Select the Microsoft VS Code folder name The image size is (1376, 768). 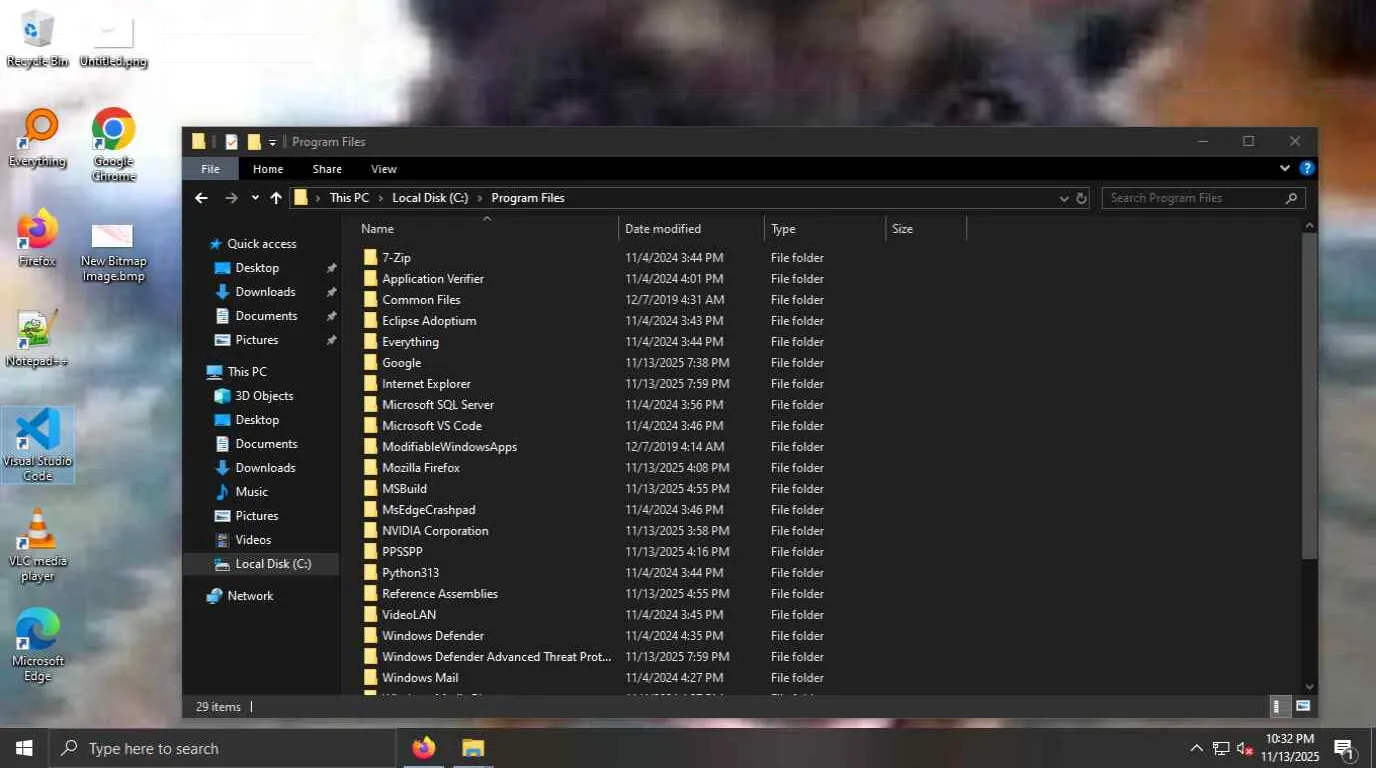tap(432, 426)
